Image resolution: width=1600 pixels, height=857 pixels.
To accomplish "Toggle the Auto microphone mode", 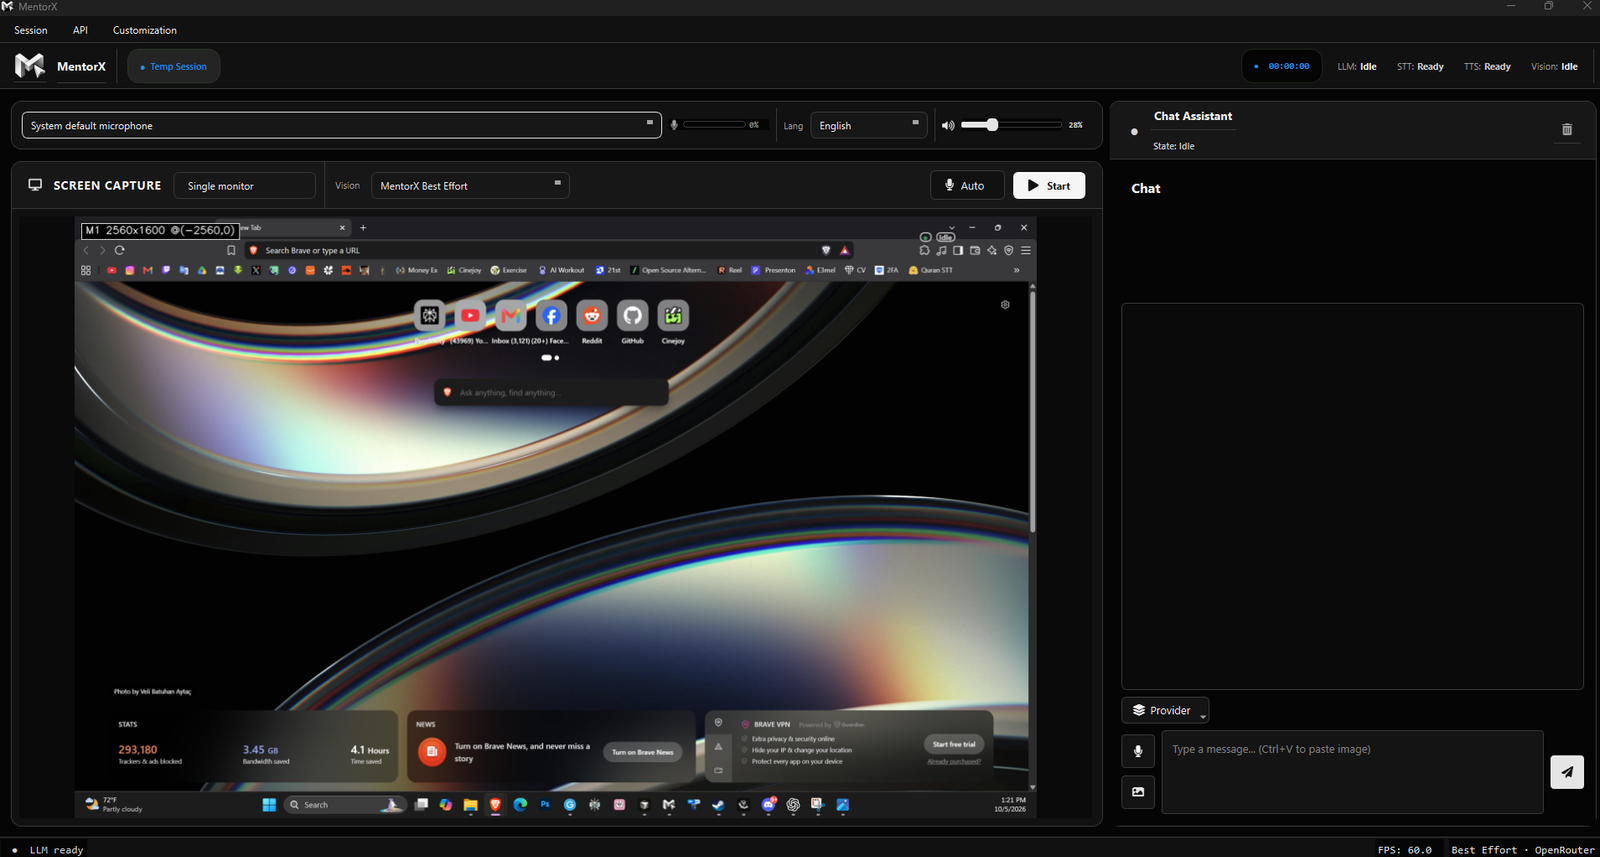I will [967, 186].
